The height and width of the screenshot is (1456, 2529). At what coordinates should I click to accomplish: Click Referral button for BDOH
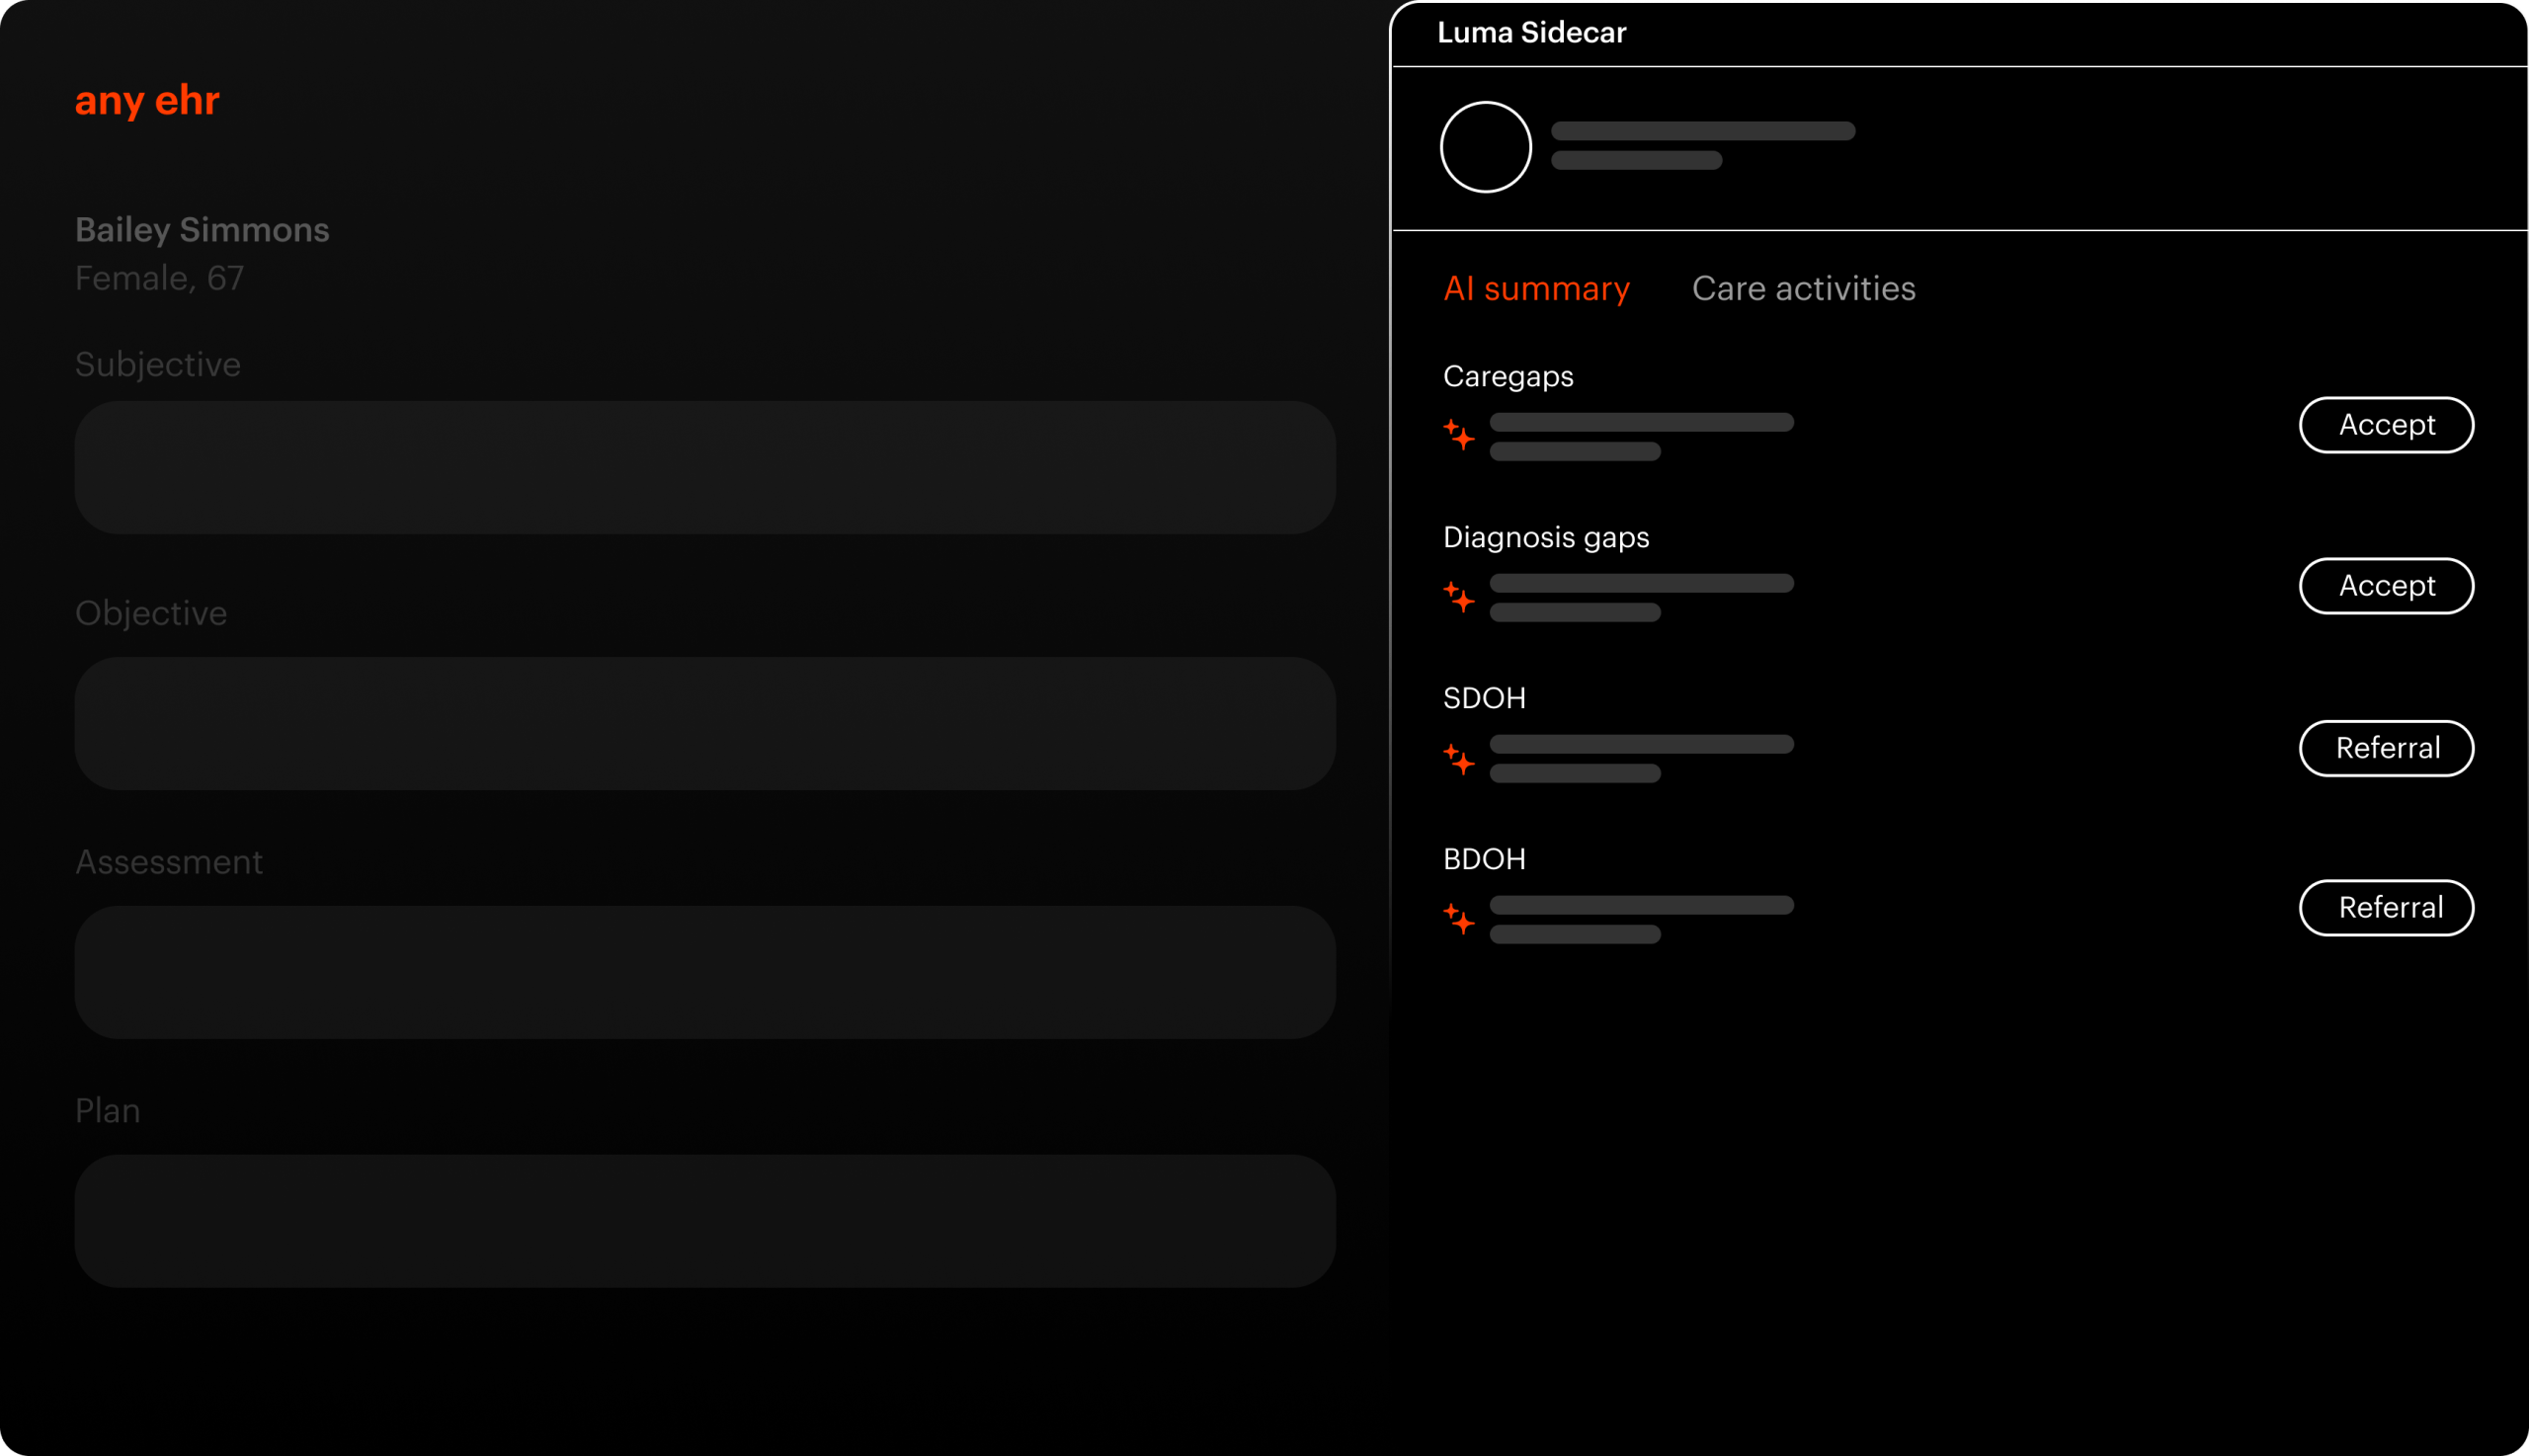coord(2386,908)
